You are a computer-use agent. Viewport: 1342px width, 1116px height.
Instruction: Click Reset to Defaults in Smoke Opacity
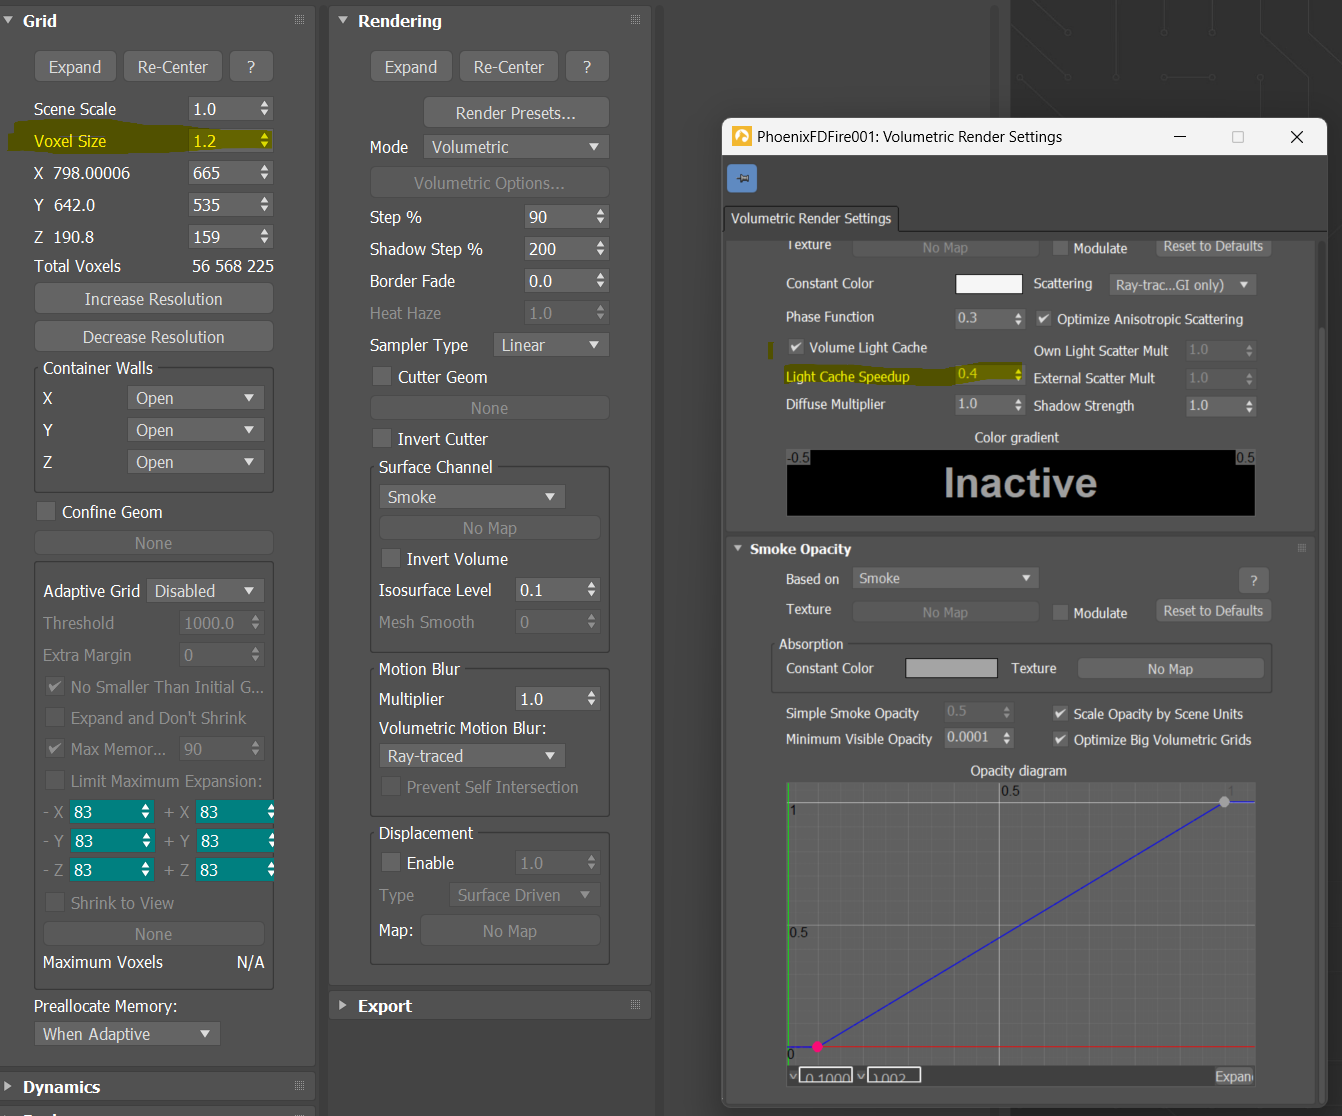[1213, 611]
